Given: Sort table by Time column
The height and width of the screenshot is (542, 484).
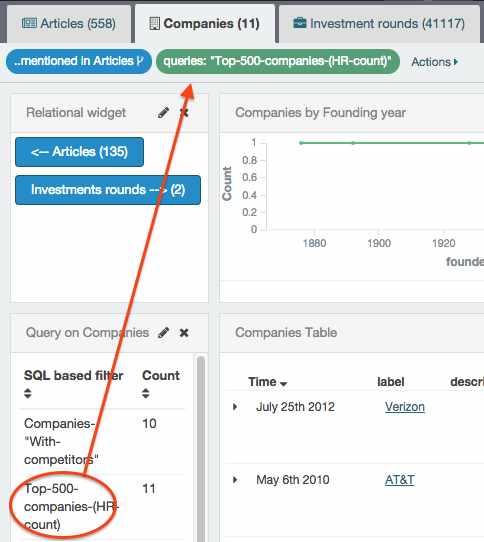Looking at the screenshot, I should (267, 382).
